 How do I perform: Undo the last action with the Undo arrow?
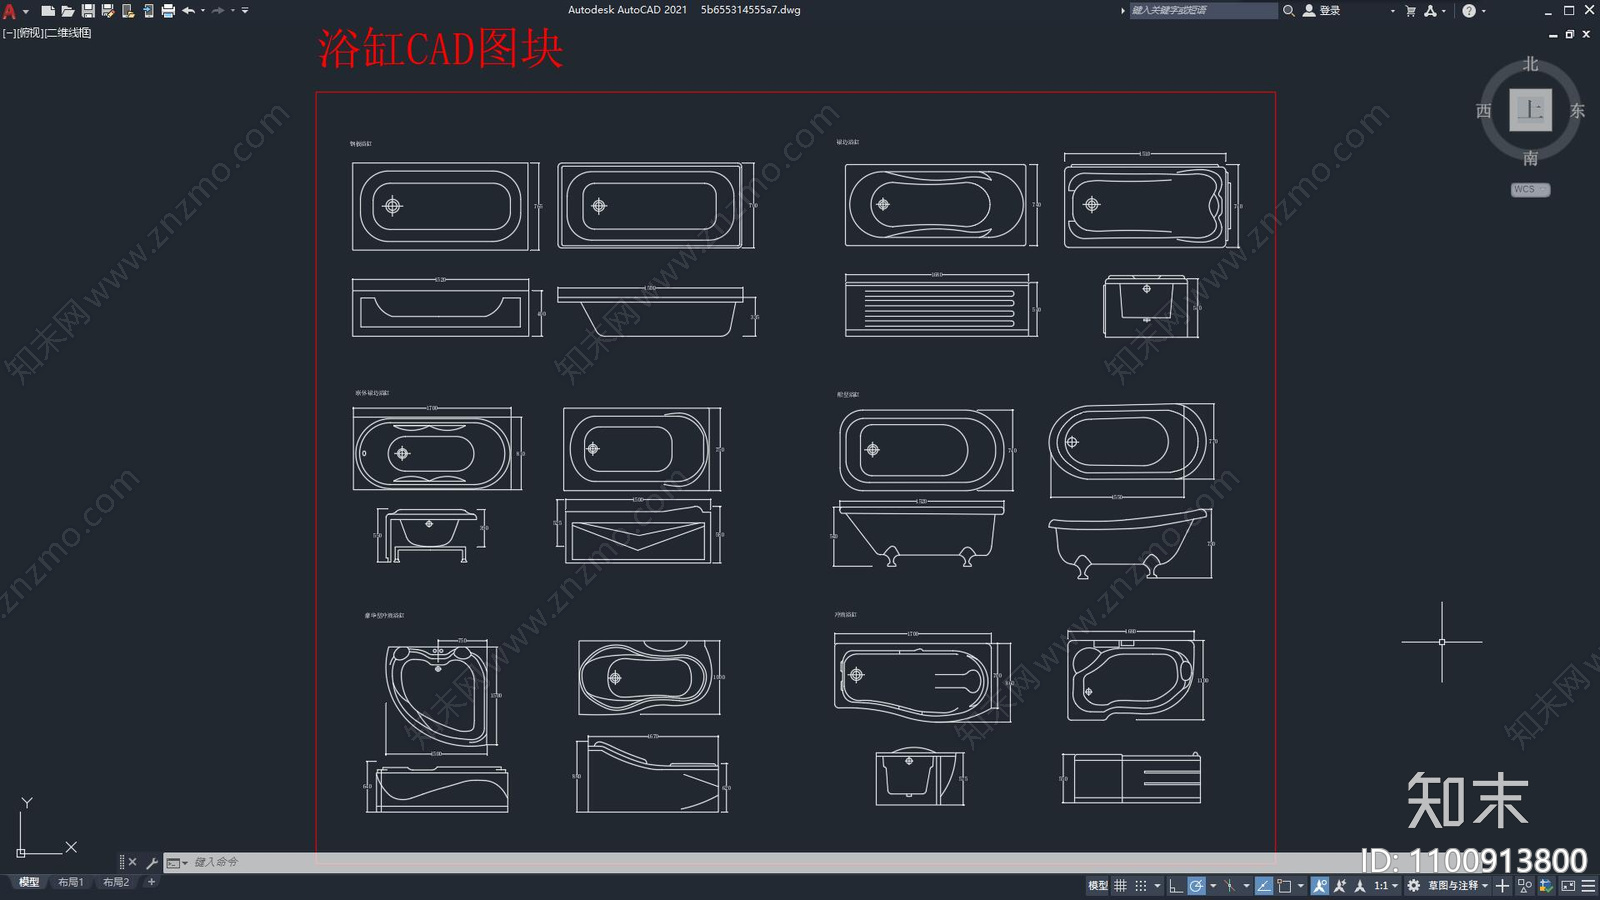click(188, 11)
